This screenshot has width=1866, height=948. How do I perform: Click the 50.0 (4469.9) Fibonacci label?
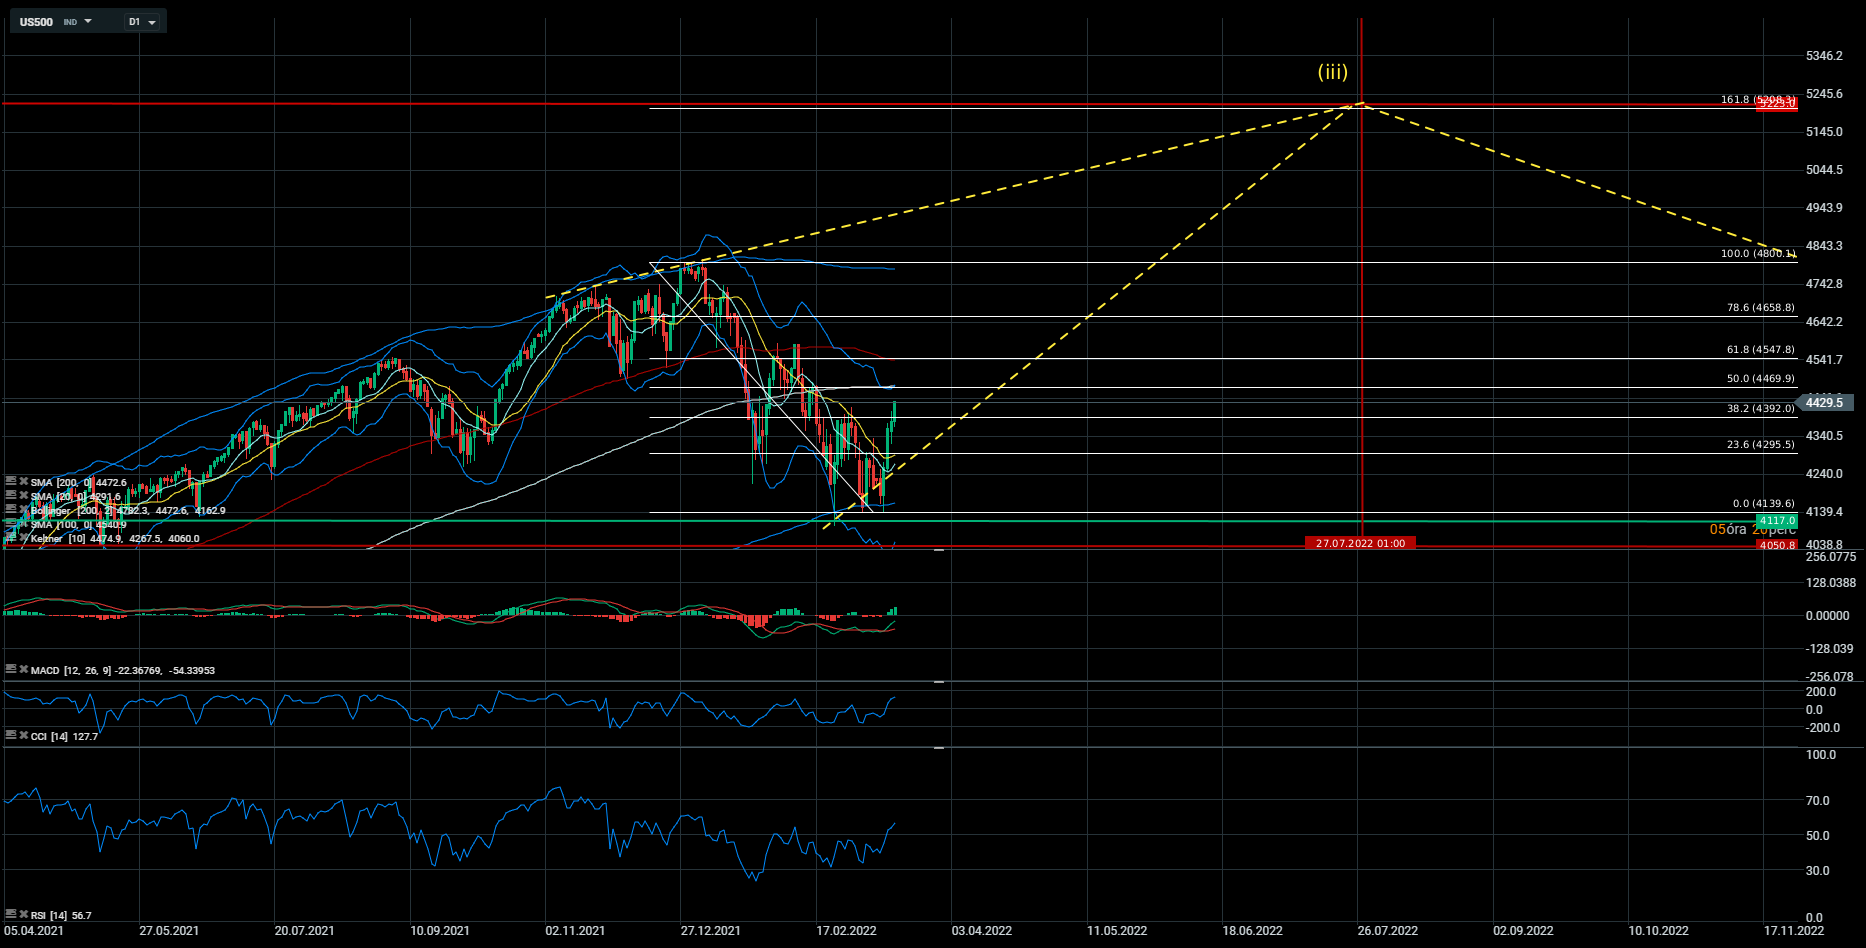[x=1760, y=378]
